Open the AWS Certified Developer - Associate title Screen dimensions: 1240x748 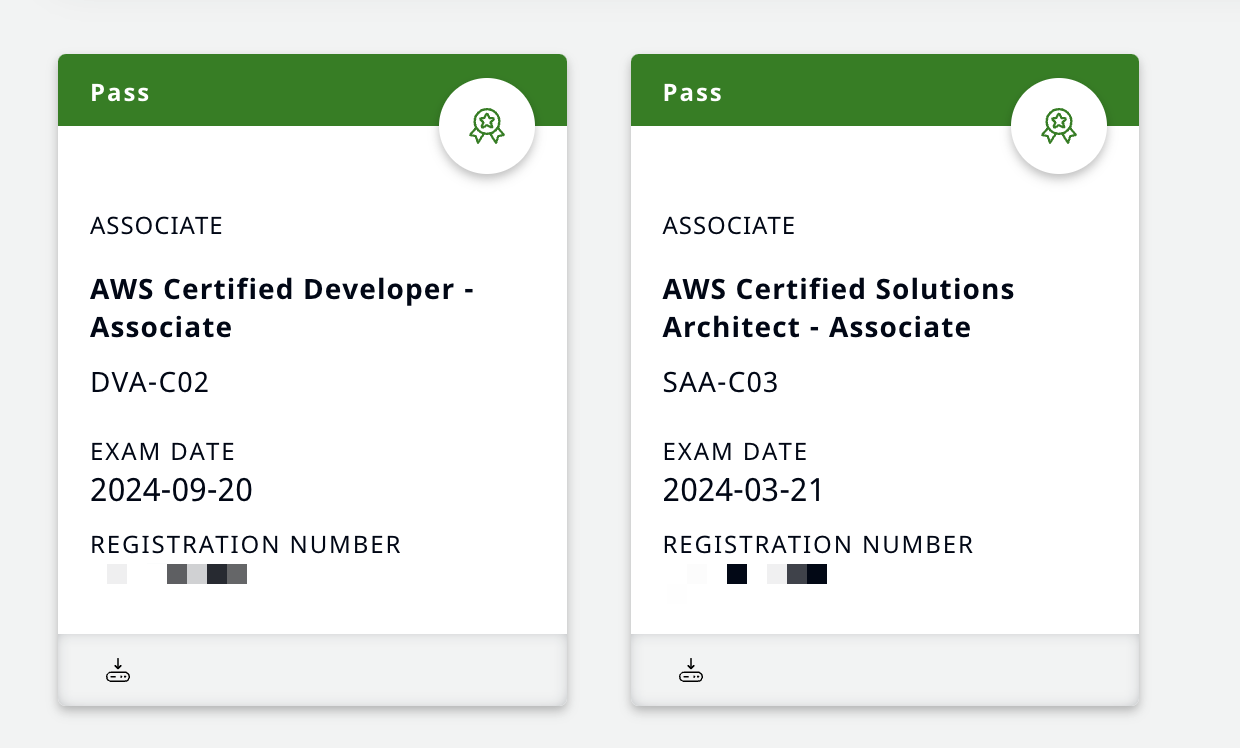point(281,308)
